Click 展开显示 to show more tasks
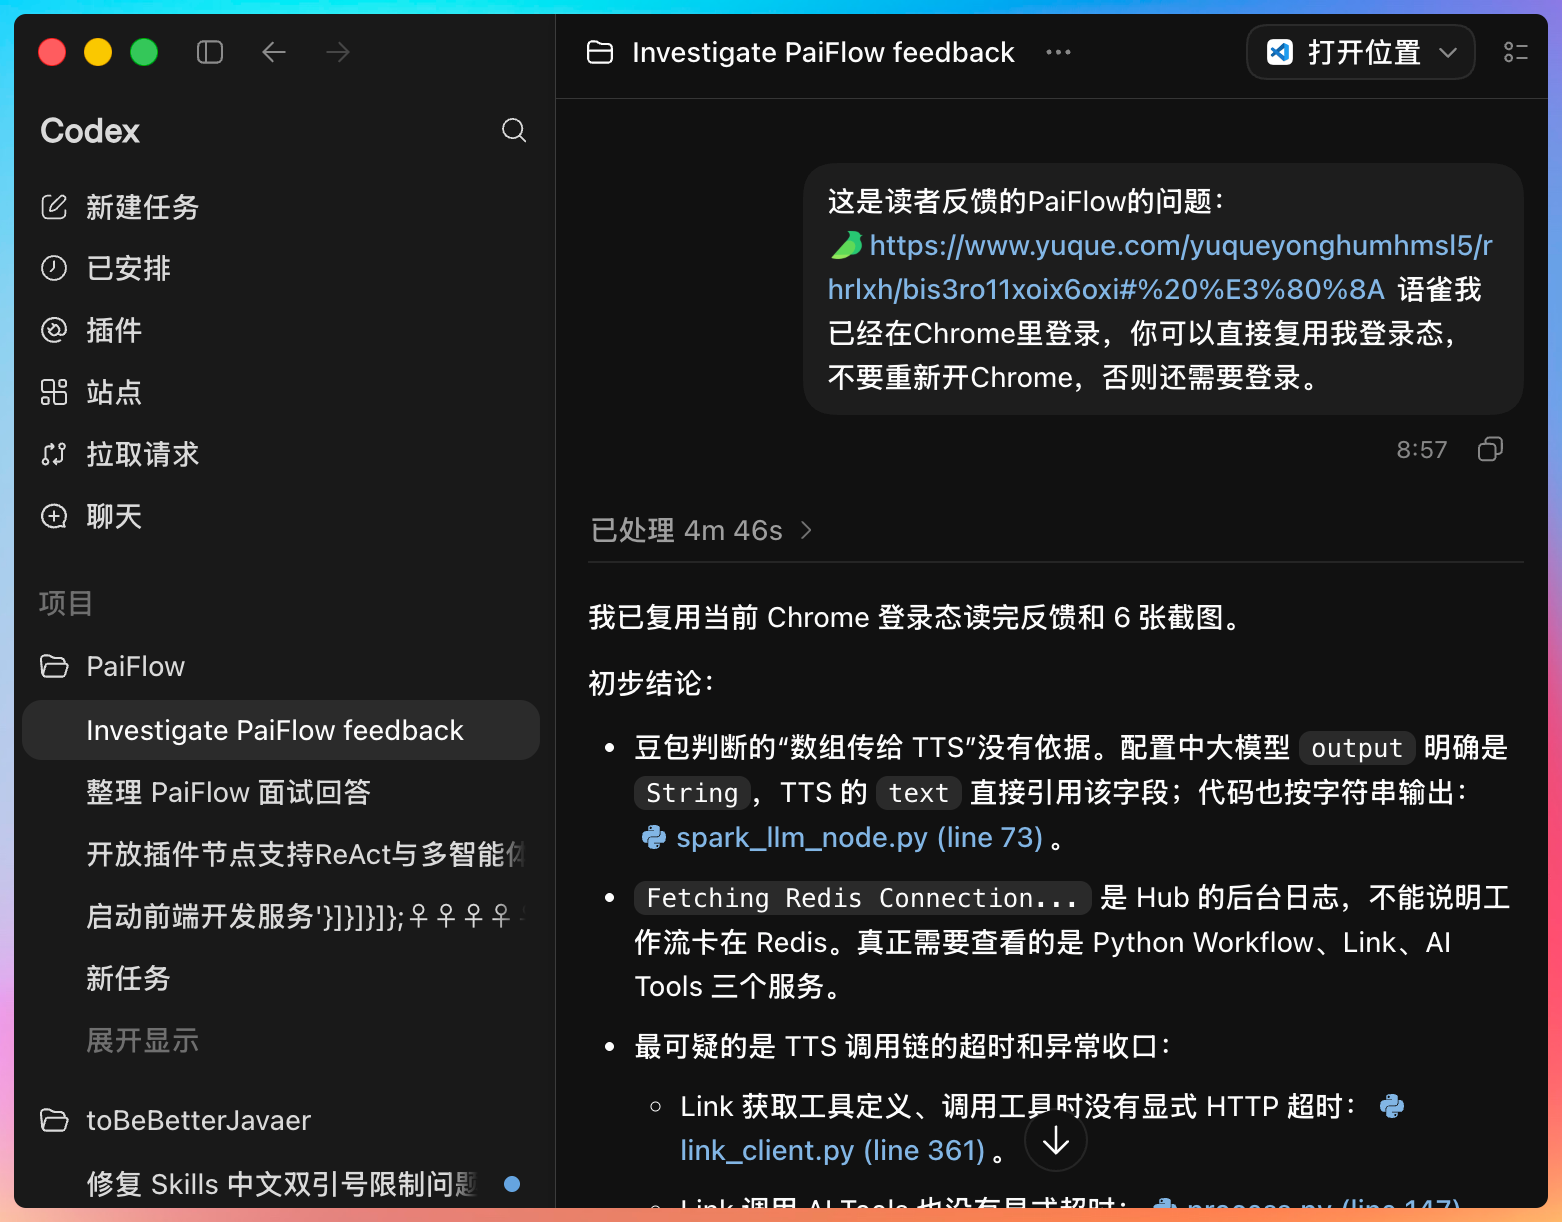 (142, 1040)
